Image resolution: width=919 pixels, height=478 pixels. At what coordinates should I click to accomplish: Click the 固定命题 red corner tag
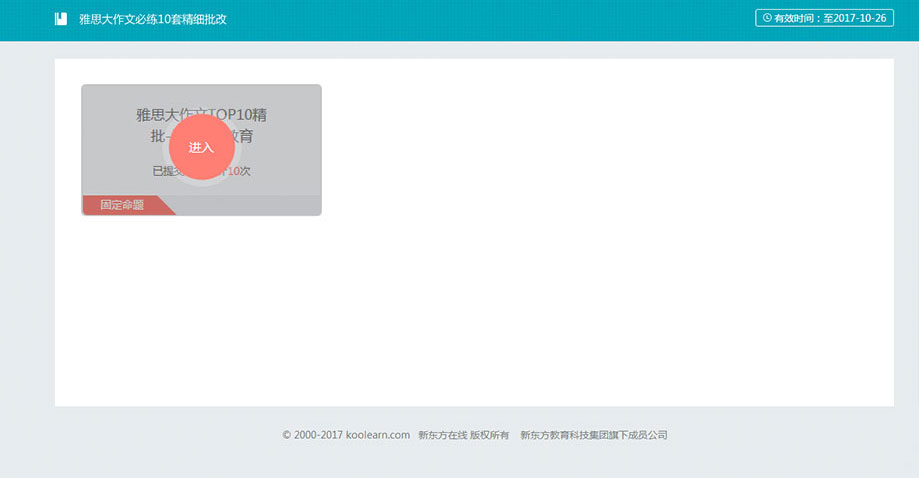(x=122, y=205)
